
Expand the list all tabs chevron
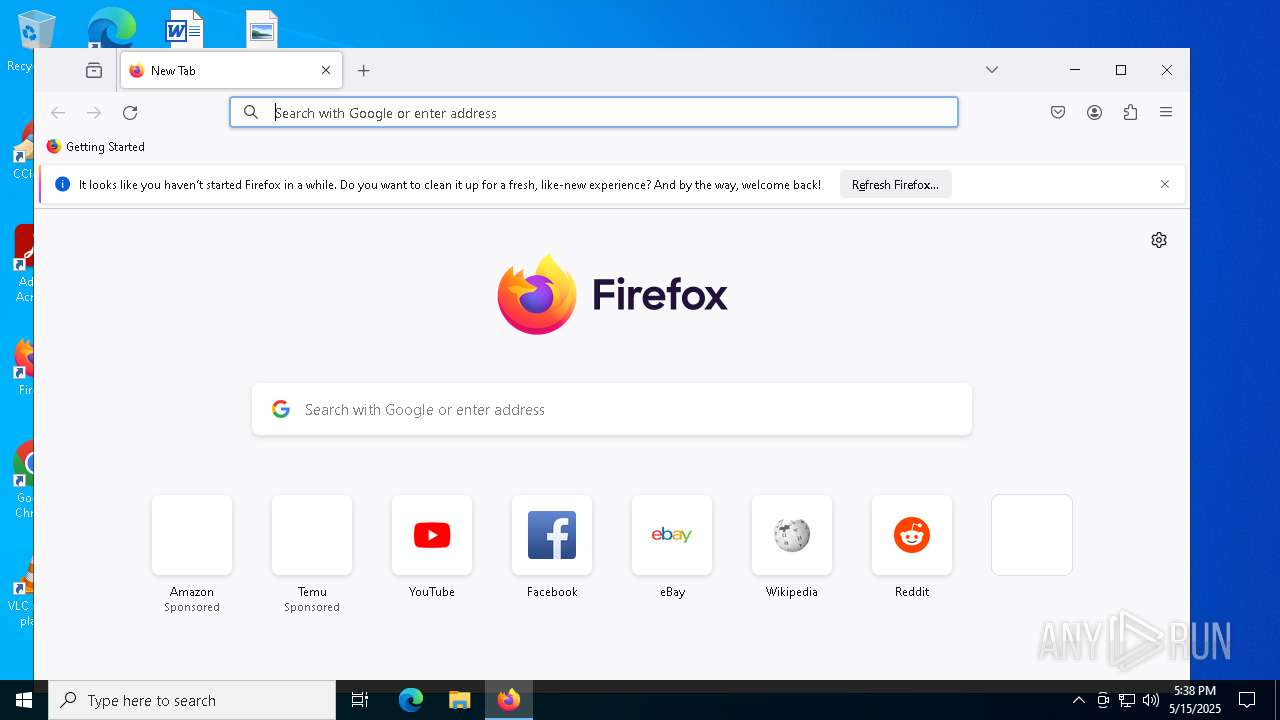point(992,70)
